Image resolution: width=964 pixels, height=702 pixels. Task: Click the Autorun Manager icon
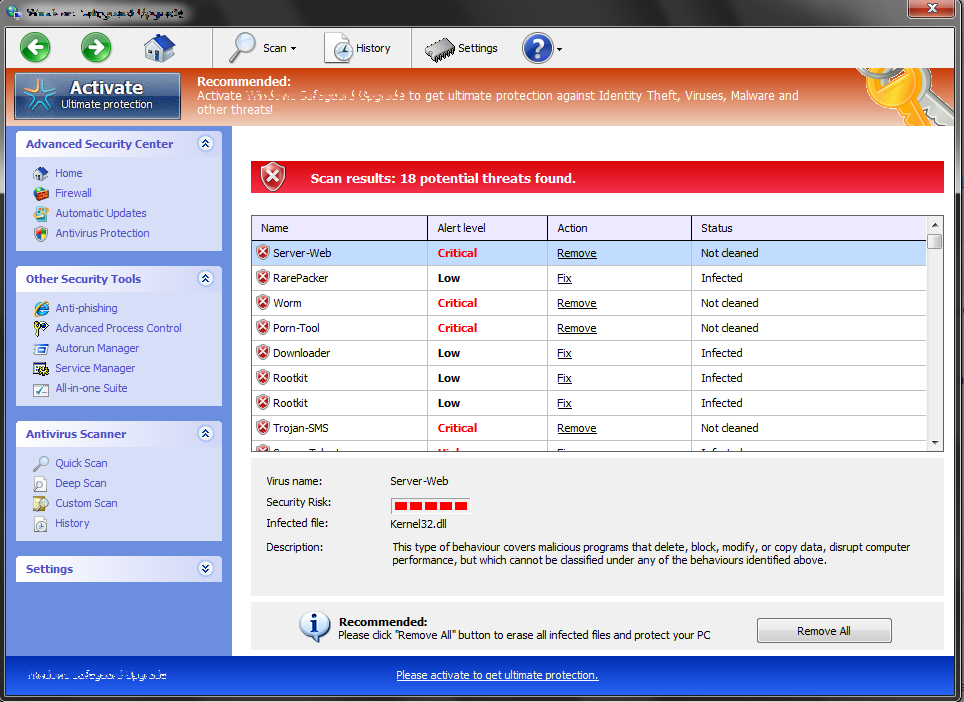pyautogui.click(x=41, y=349)
